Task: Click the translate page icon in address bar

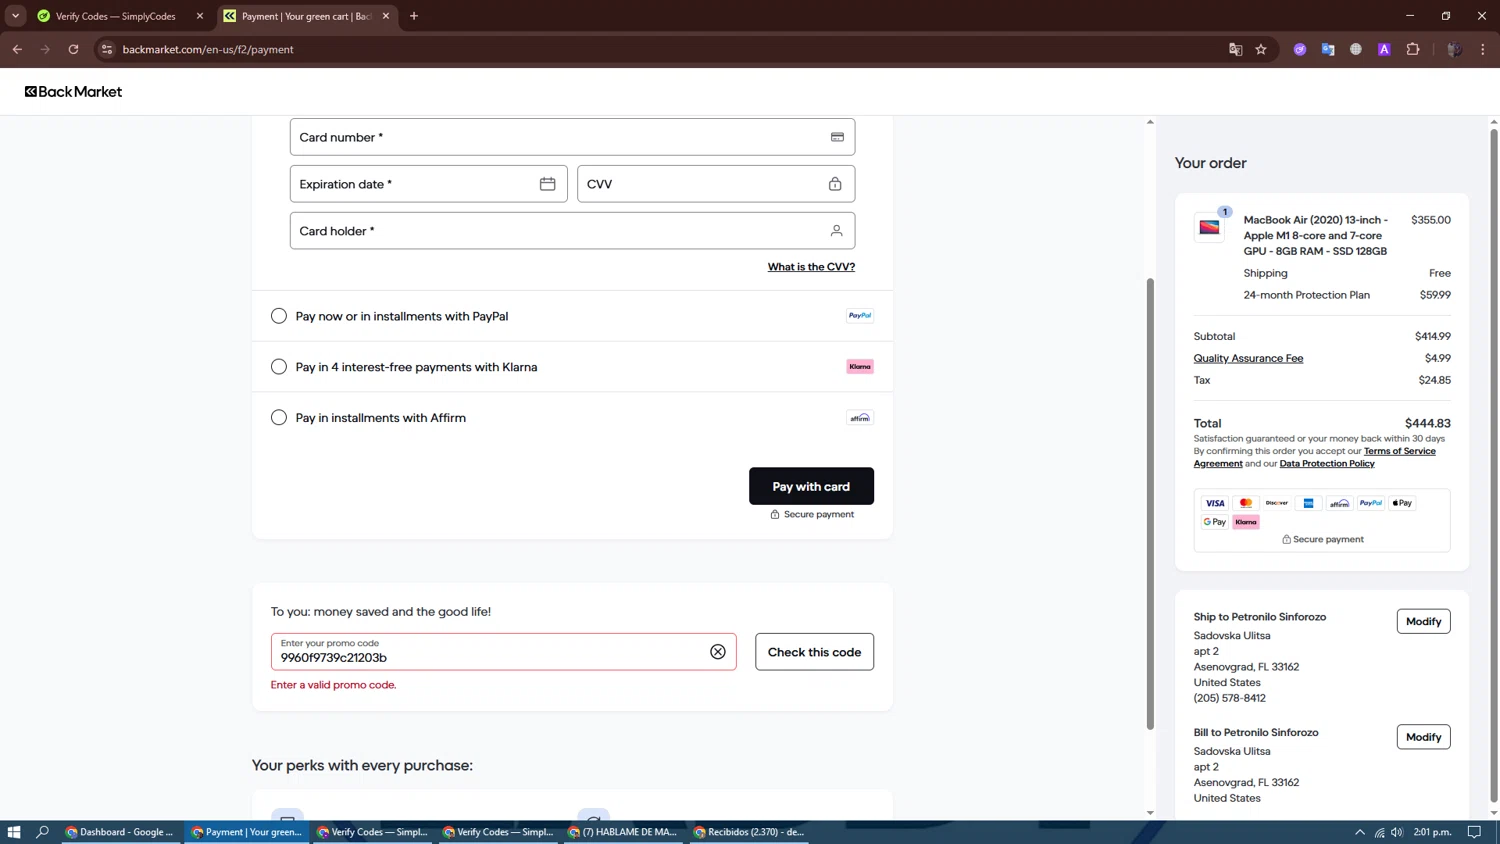Action: 1235,49
